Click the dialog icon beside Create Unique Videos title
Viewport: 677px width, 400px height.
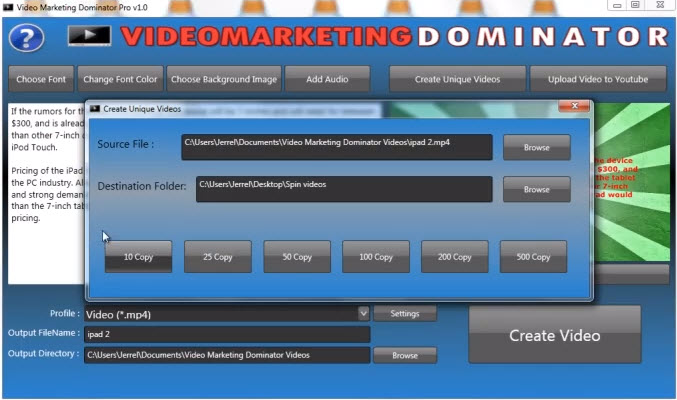tap(95, 109)
